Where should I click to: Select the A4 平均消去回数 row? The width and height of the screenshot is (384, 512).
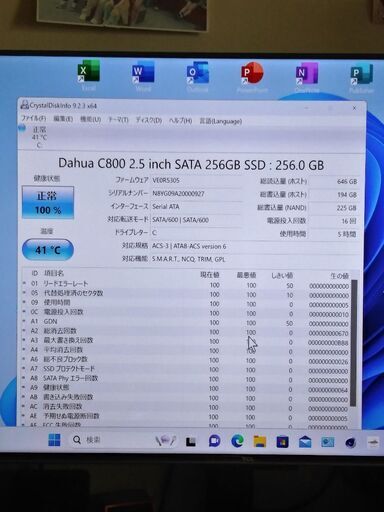(186, 350)
